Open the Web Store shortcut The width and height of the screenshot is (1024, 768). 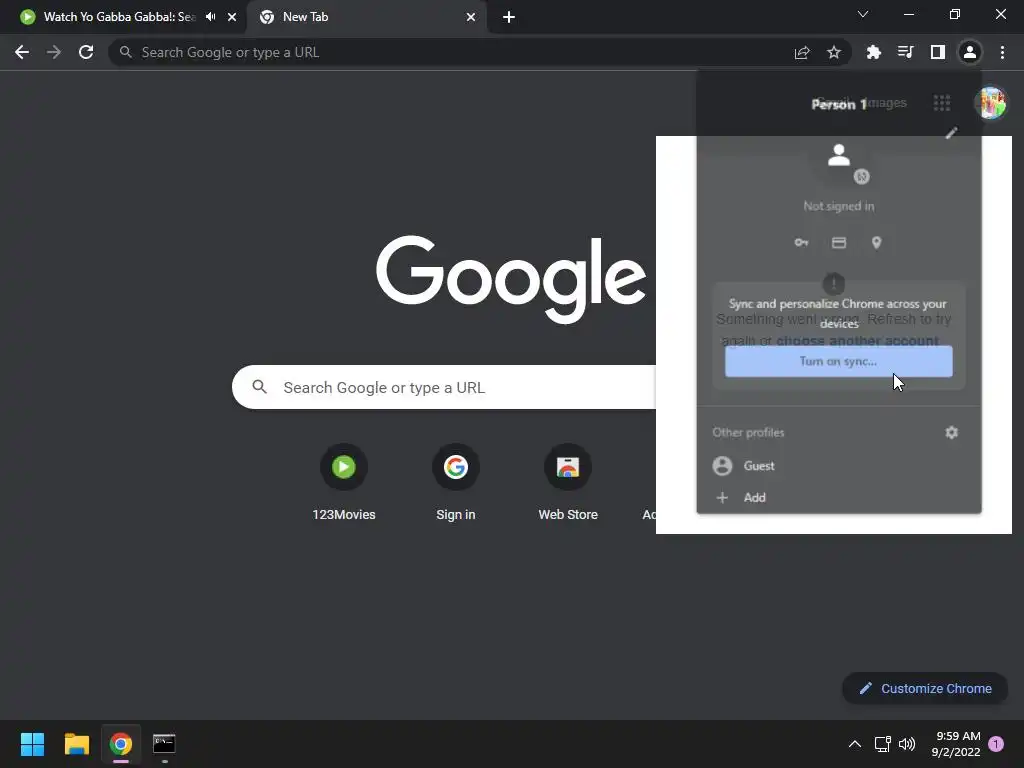[568, 482]
